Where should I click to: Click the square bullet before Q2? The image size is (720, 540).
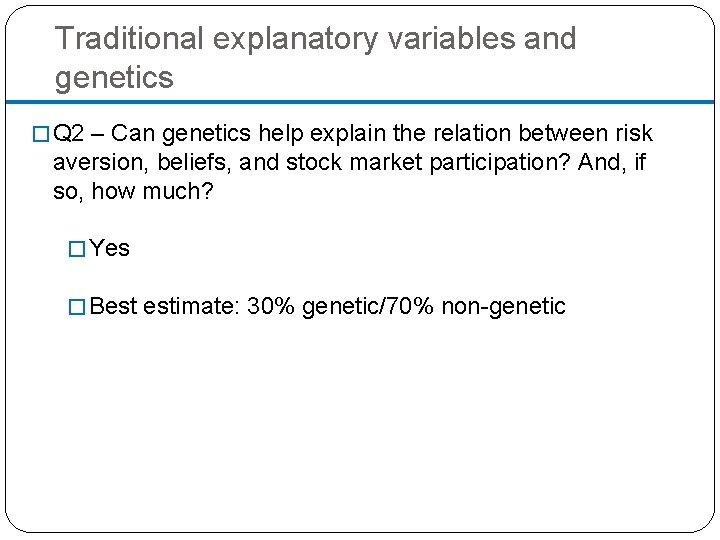42,135
